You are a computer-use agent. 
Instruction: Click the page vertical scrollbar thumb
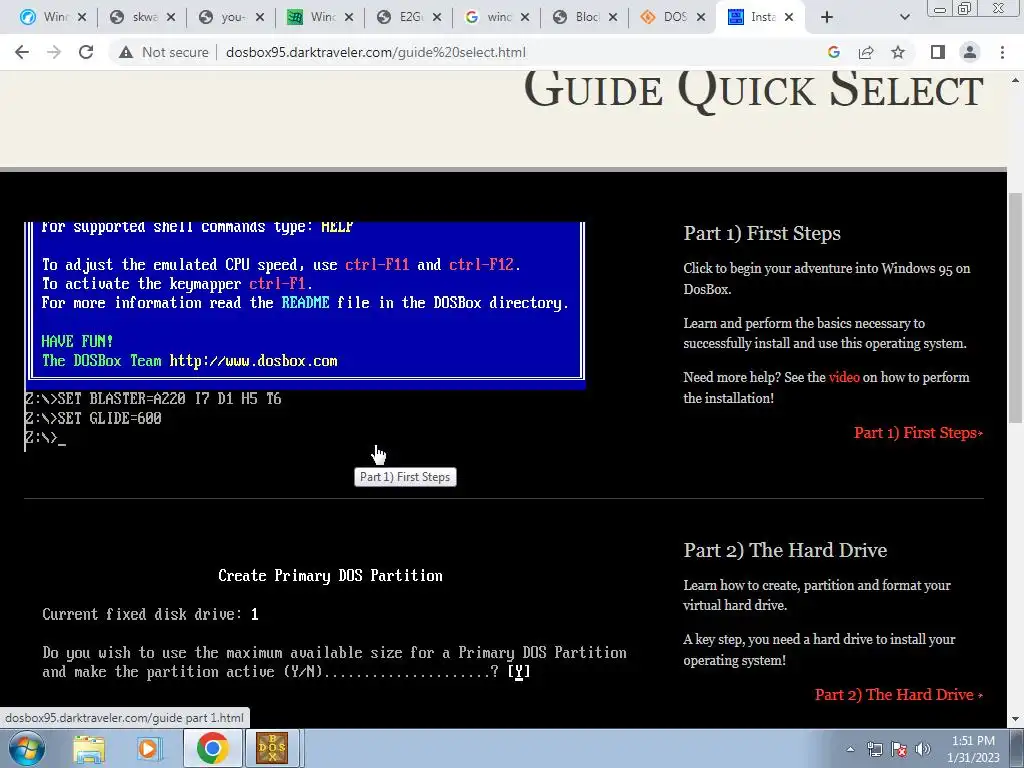(1015, 307)
